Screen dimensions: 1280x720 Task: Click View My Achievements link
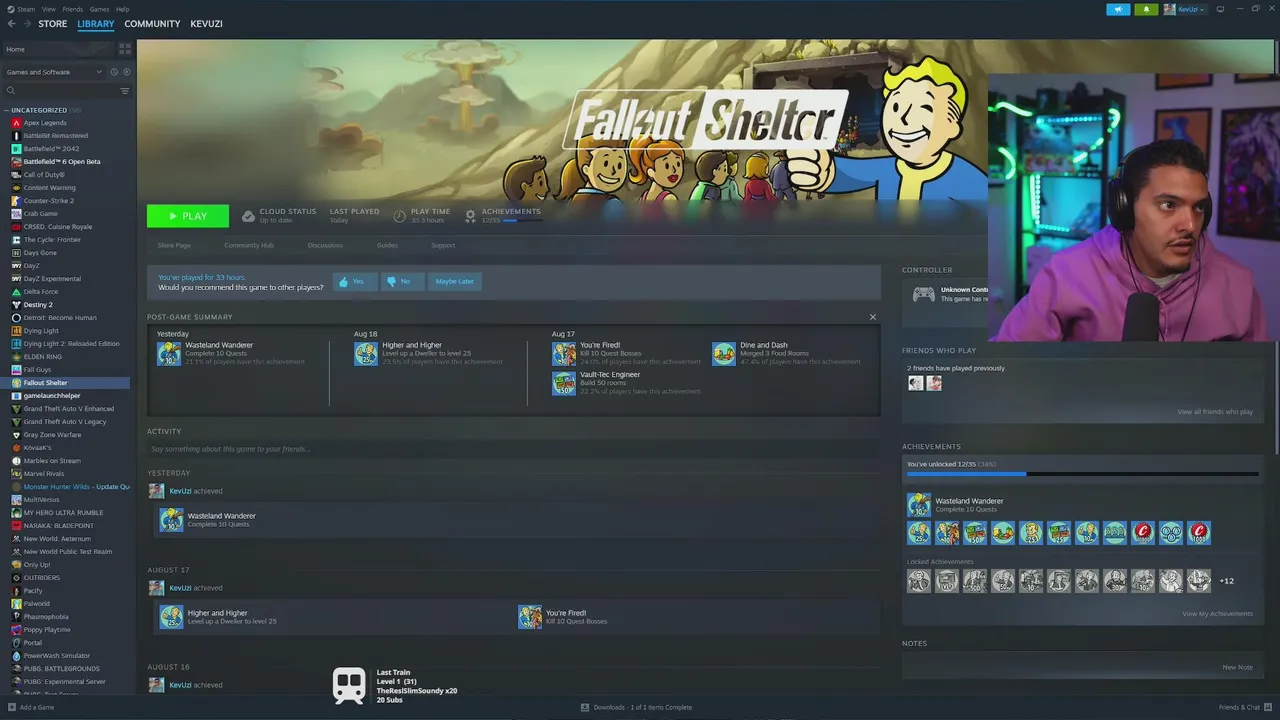click(1217, 614)
